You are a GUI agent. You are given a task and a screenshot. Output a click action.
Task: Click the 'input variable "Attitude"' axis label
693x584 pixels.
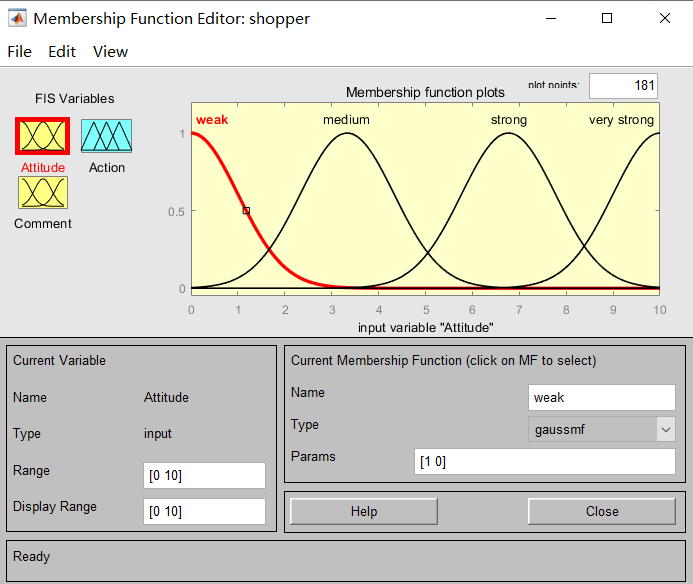click(x=426, y=328)
